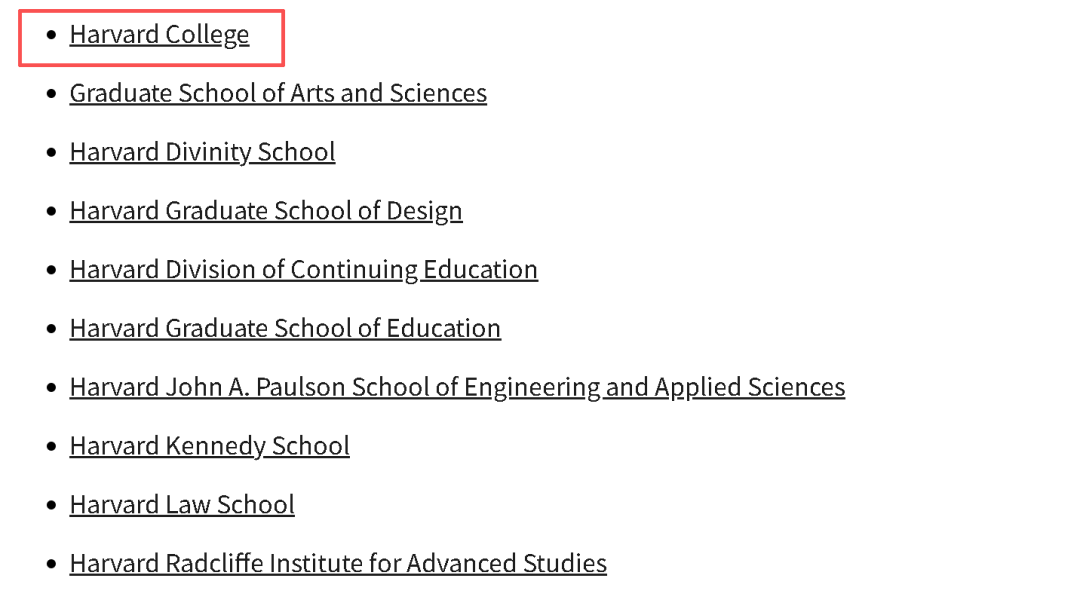Image resolution: width=1080 pixels, height=609 pixels.
Task: Select the bullet next to Harvard Divinity School
Action: coord(52,153)
